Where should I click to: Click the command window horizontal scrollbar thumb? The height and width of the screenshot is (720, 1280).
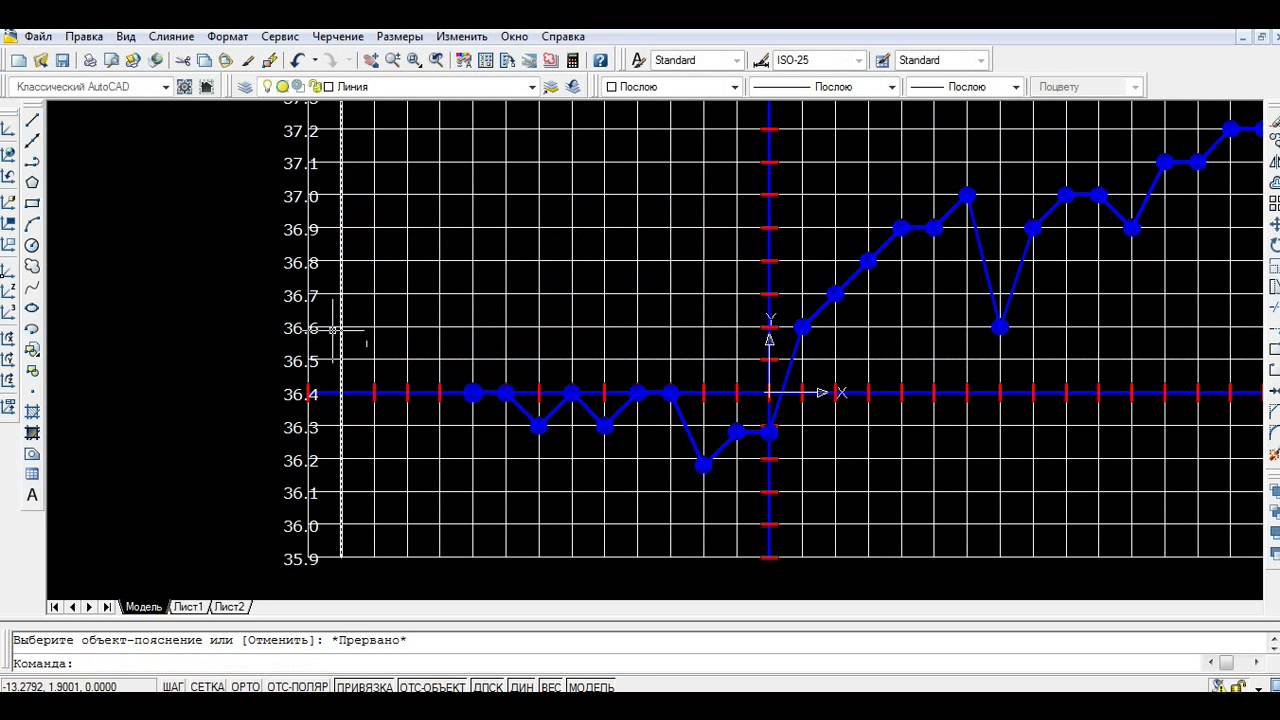tap(1226, 662)
